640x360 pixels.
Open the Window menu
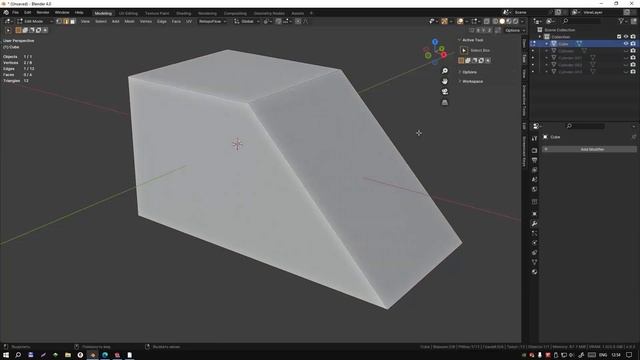(62, 13)
